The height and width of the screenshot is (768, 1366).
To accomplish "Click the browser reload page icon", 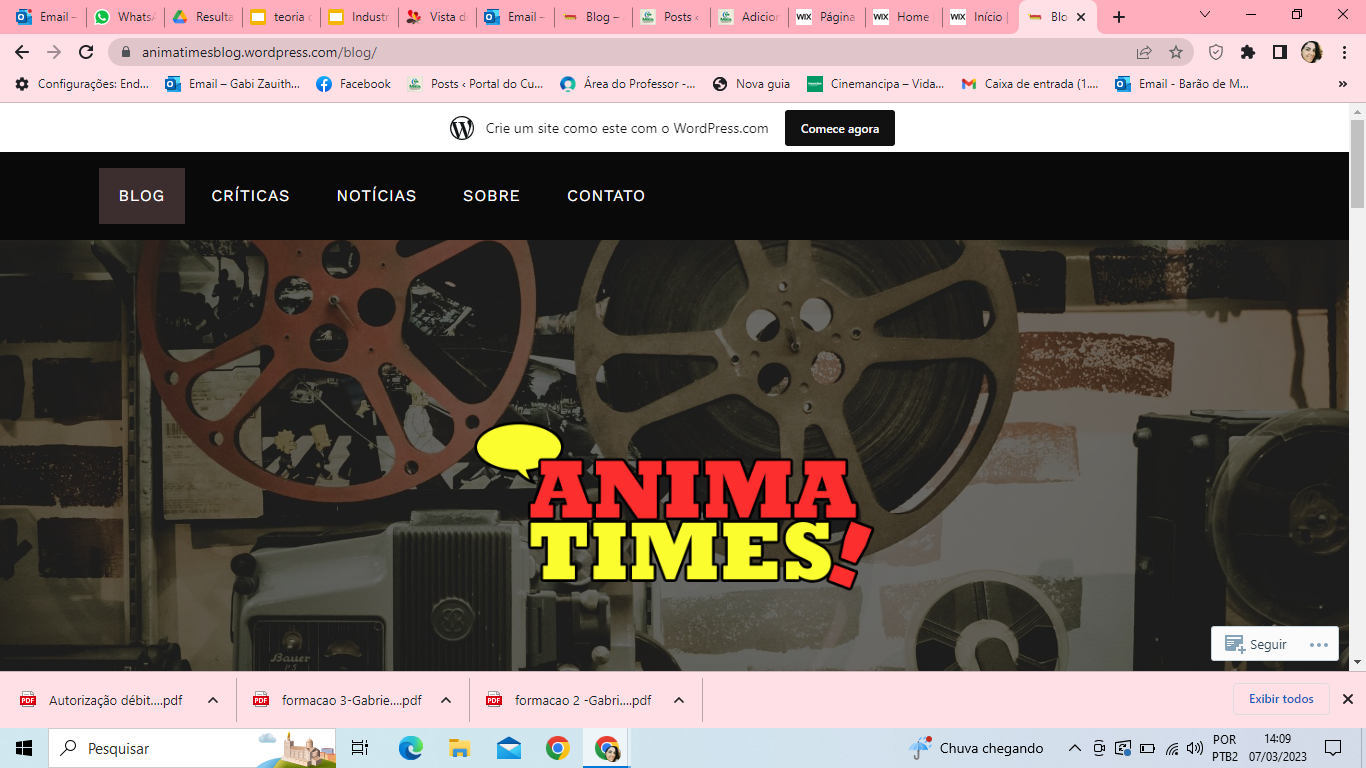I will tap(86, 52).
